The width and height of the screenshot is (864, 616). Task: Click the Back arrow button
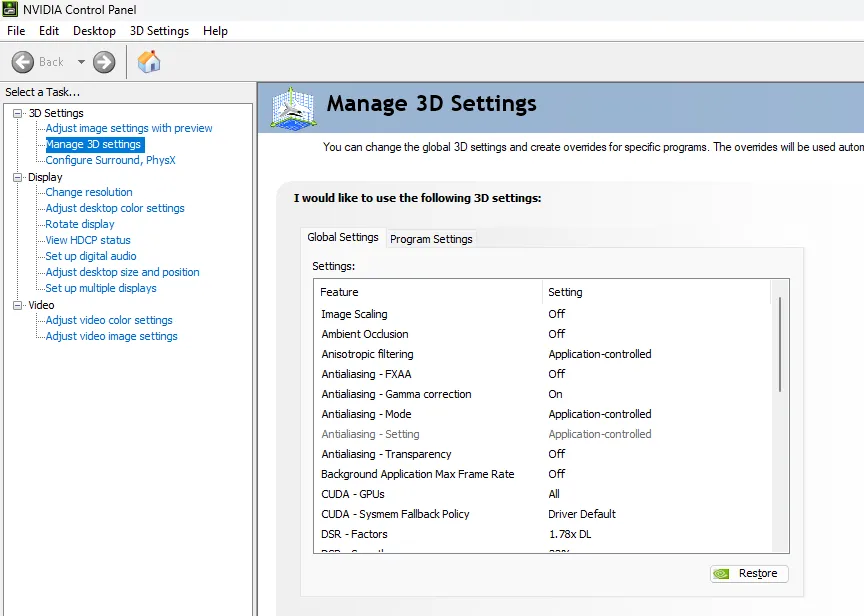(x=23, y=62)
